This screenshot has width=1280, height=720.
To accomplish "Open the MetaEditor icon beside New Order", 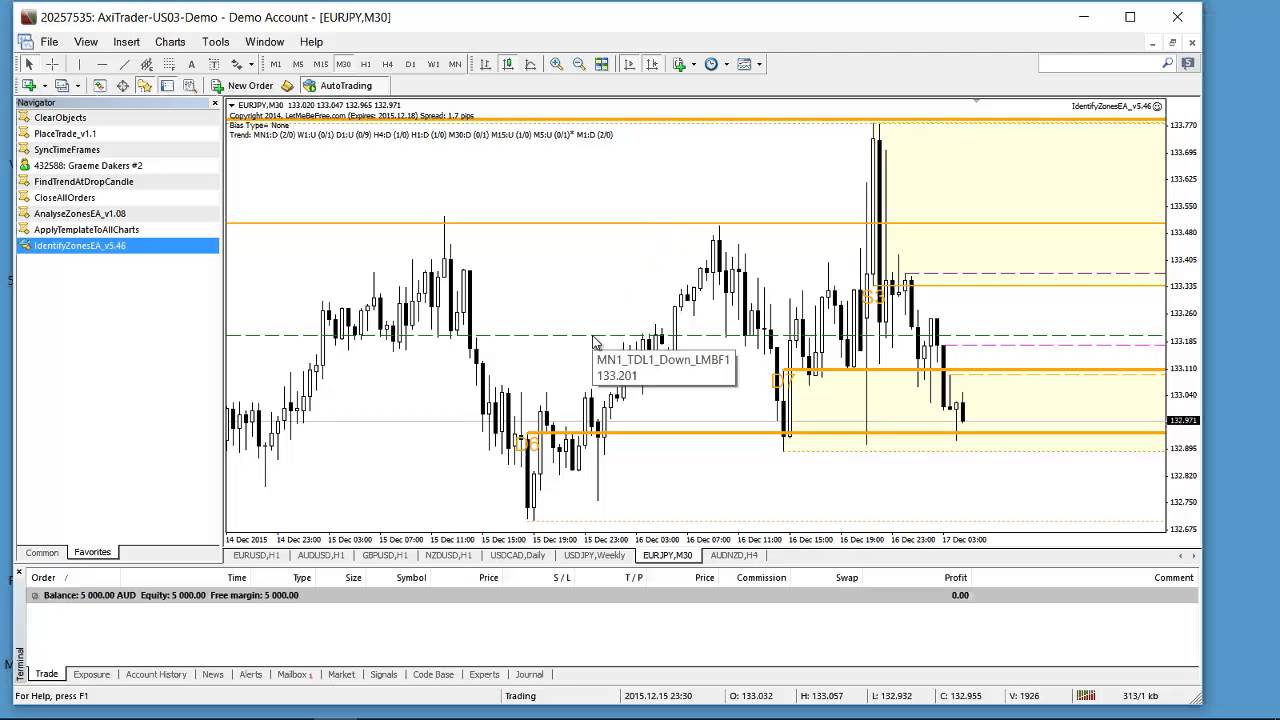I will [x=287, y=86].
